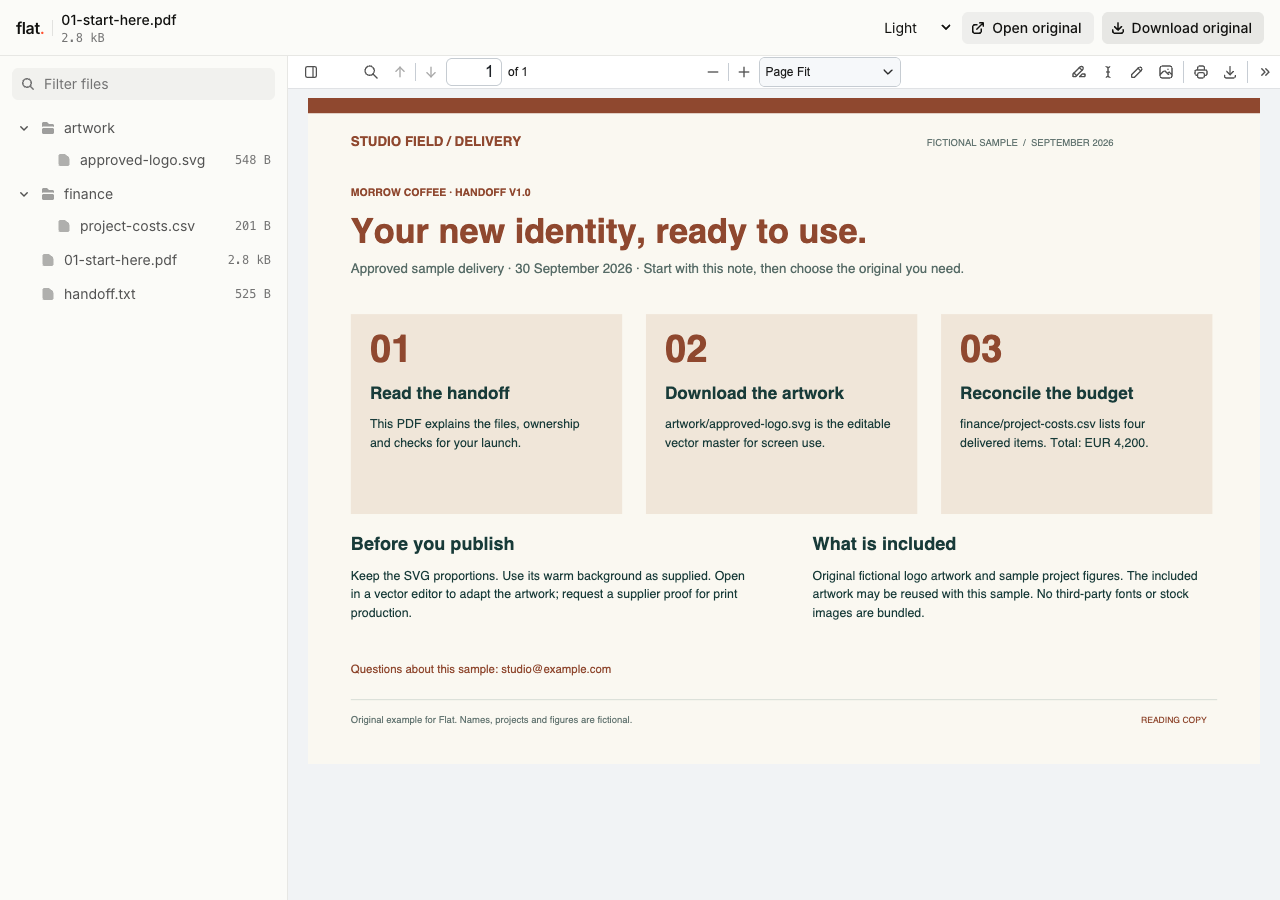
Task: Click the finance folder icon
Action: (x=48, y=194)
